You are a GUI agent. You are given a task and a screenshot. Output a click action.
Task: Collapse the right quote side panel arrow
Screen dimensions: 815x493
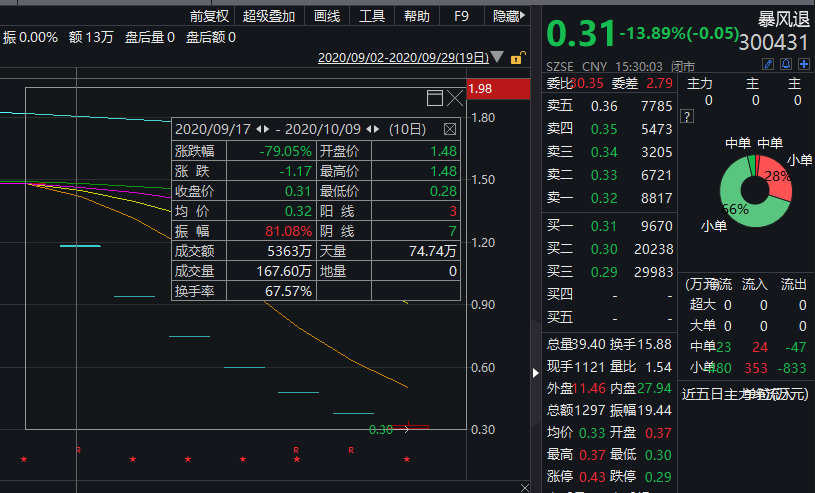[535, 373]
